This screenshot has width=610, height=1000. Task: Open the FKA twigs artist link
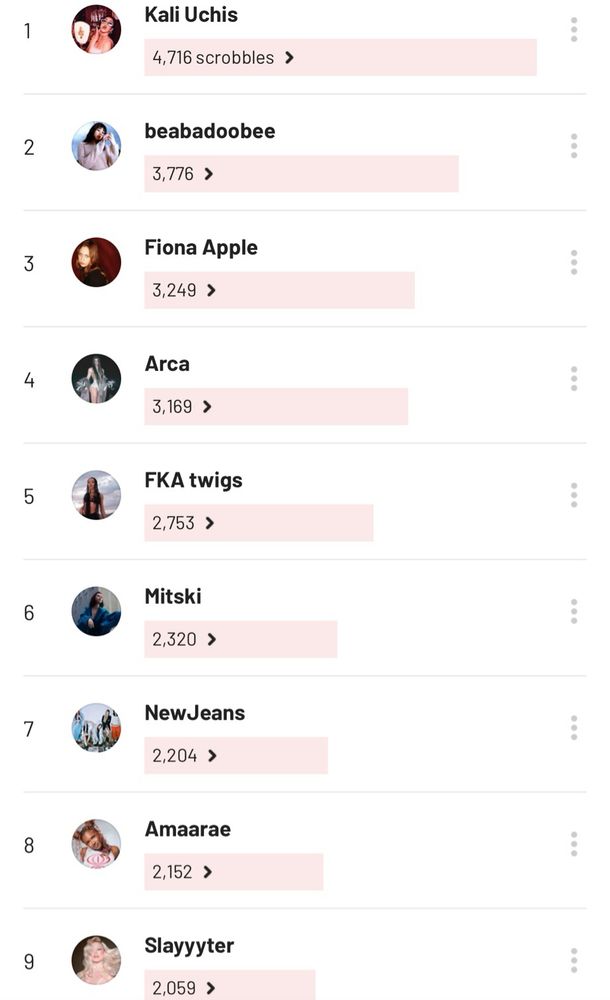[x=193, y=480]
